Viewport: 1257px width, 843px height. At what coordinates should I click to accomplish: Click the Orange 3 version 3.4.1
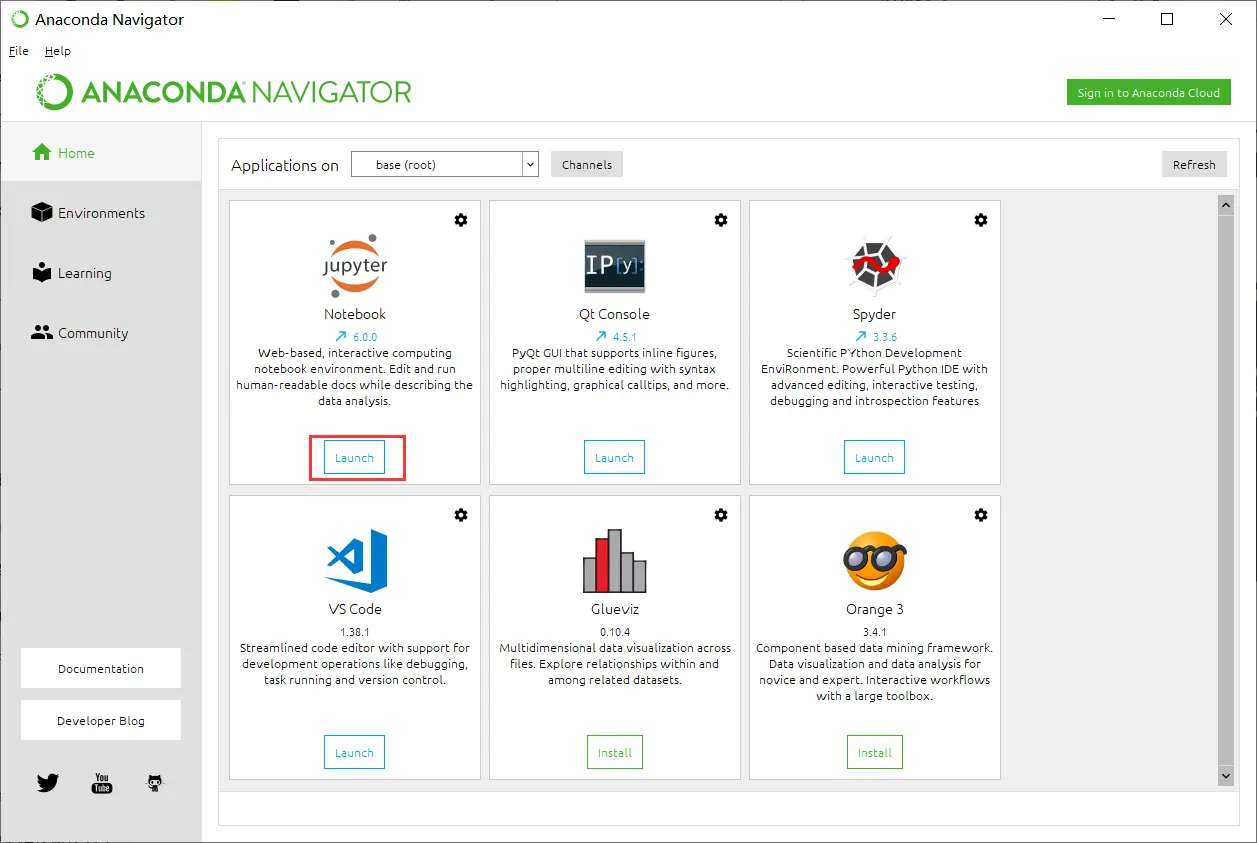coord(875,632)
